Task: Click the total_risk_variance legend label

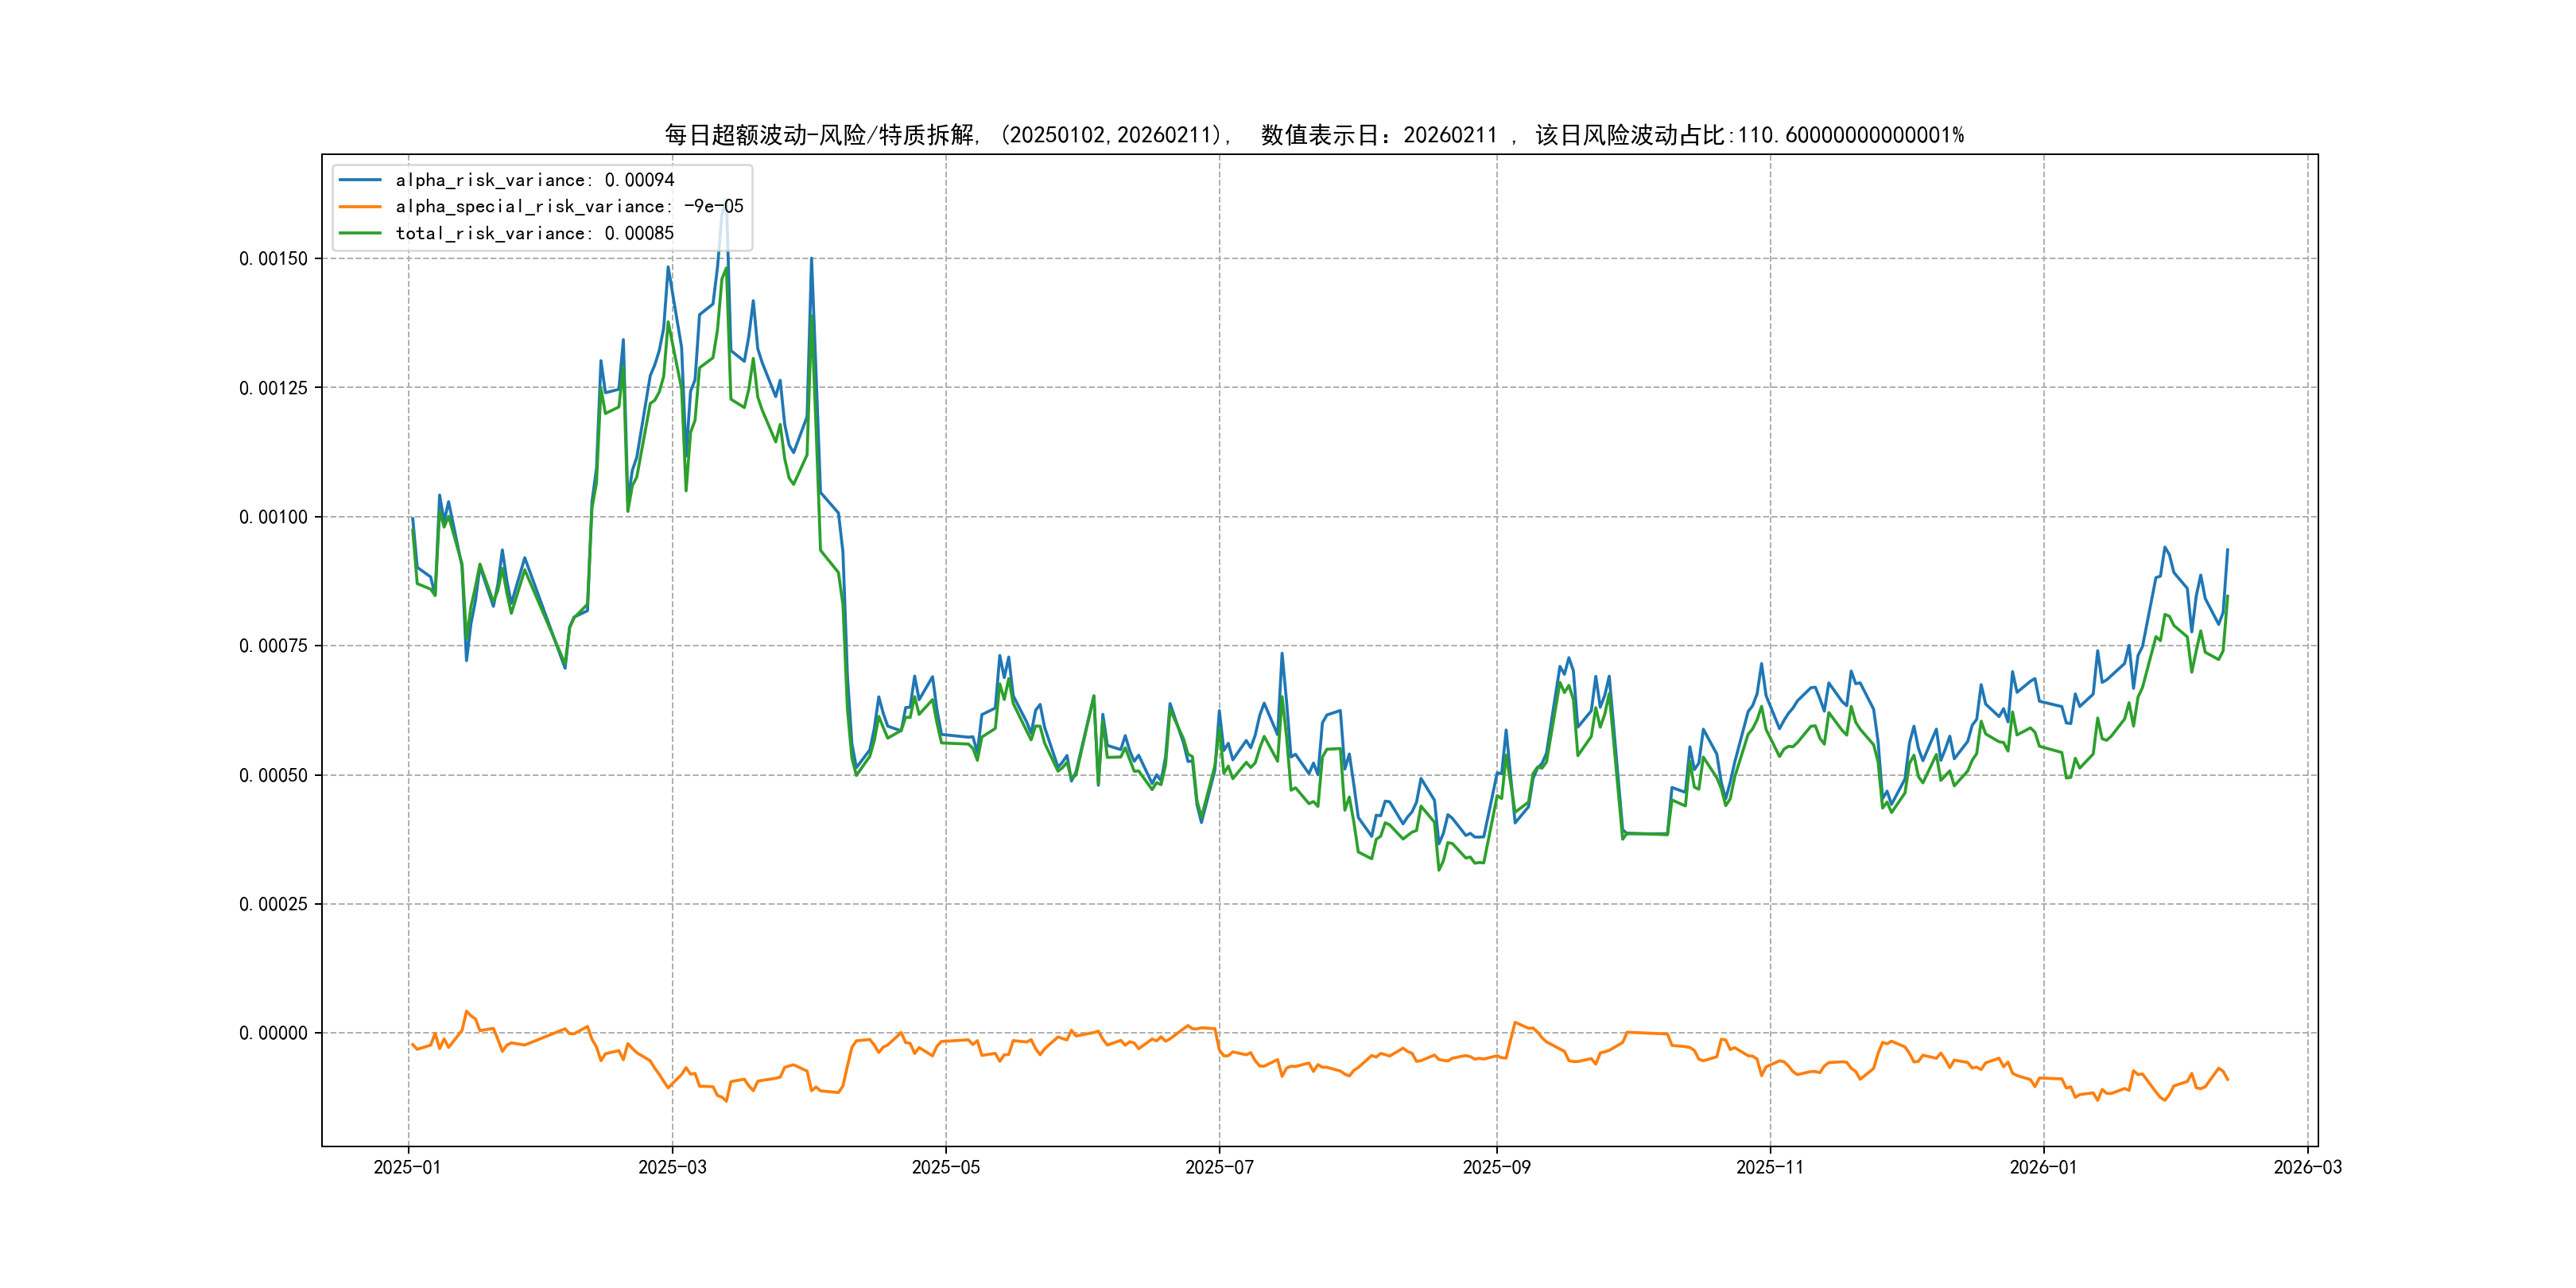Action: [x=535, y=233]
